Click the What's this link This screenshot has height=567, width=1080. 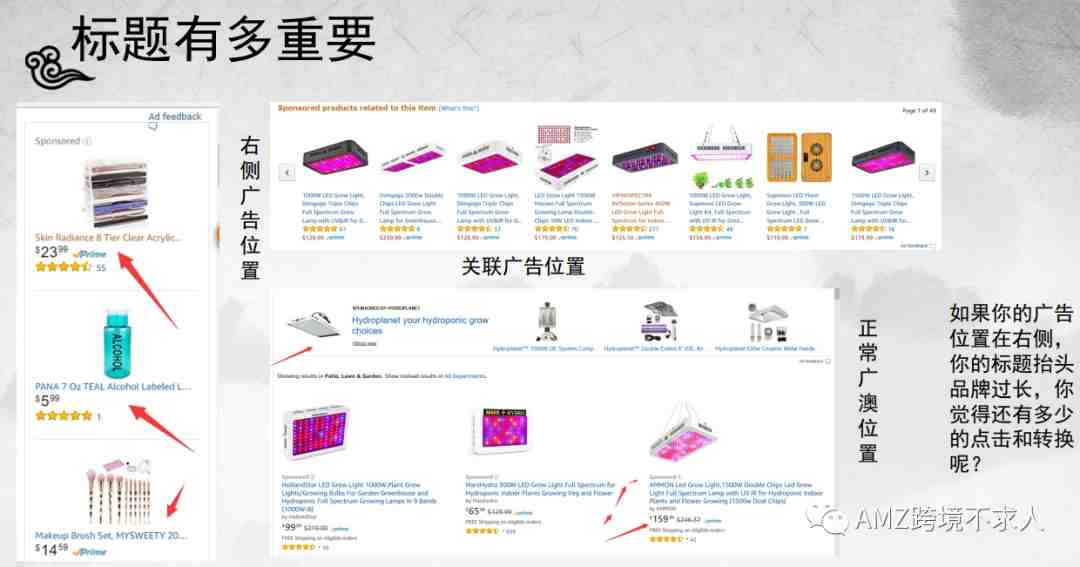[x=459, y=108]
